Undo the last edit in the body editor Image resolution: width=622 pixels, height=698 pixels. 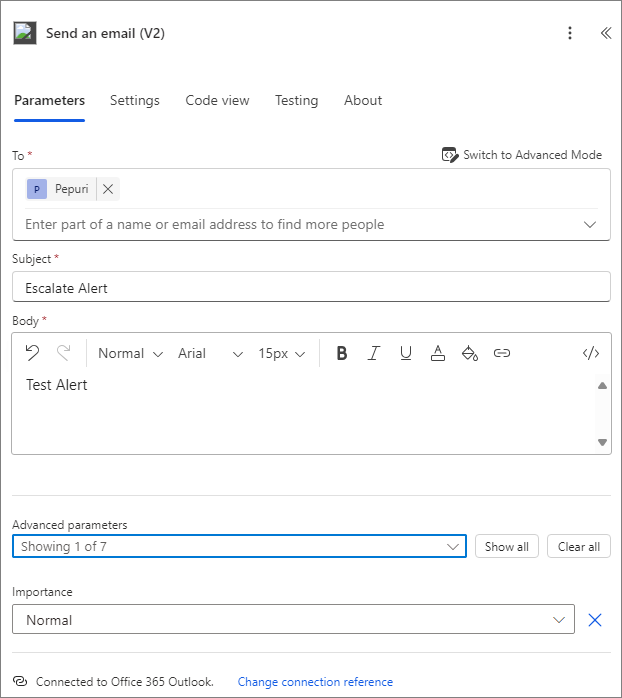32,353
